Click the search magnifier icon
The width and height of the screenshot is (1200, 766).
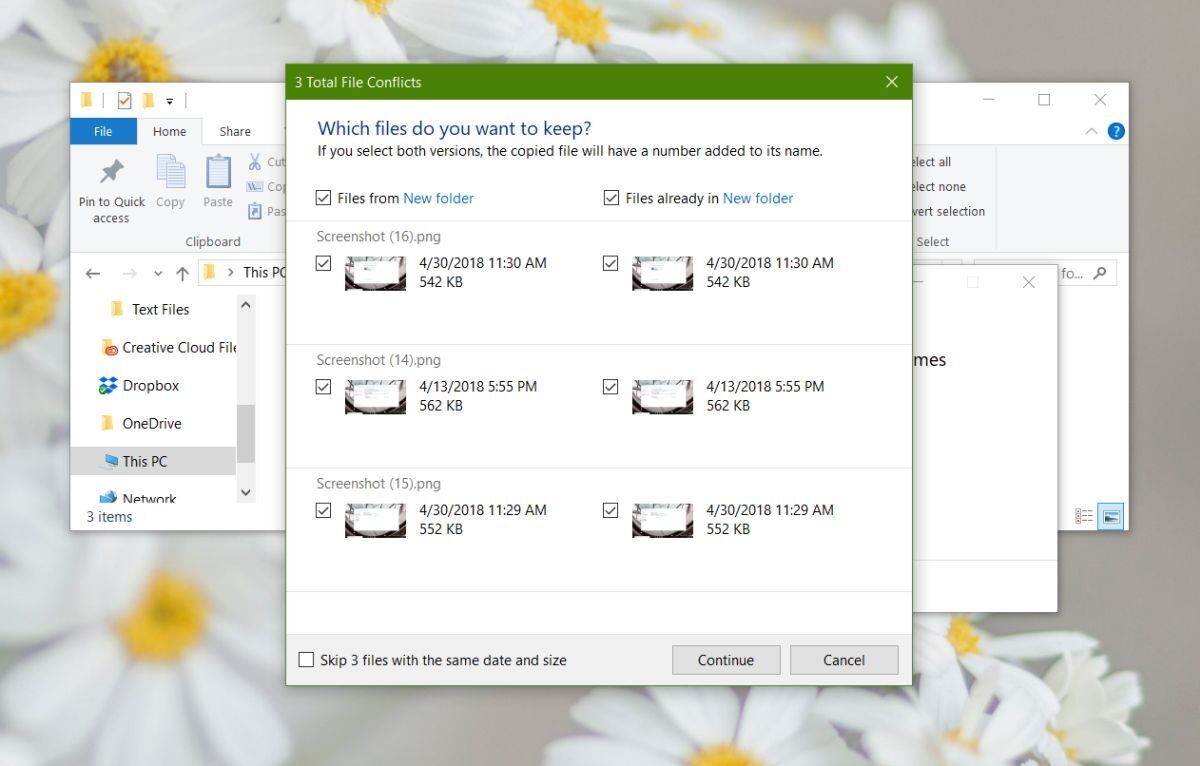pyautogui.click(x=1098, y=272)
